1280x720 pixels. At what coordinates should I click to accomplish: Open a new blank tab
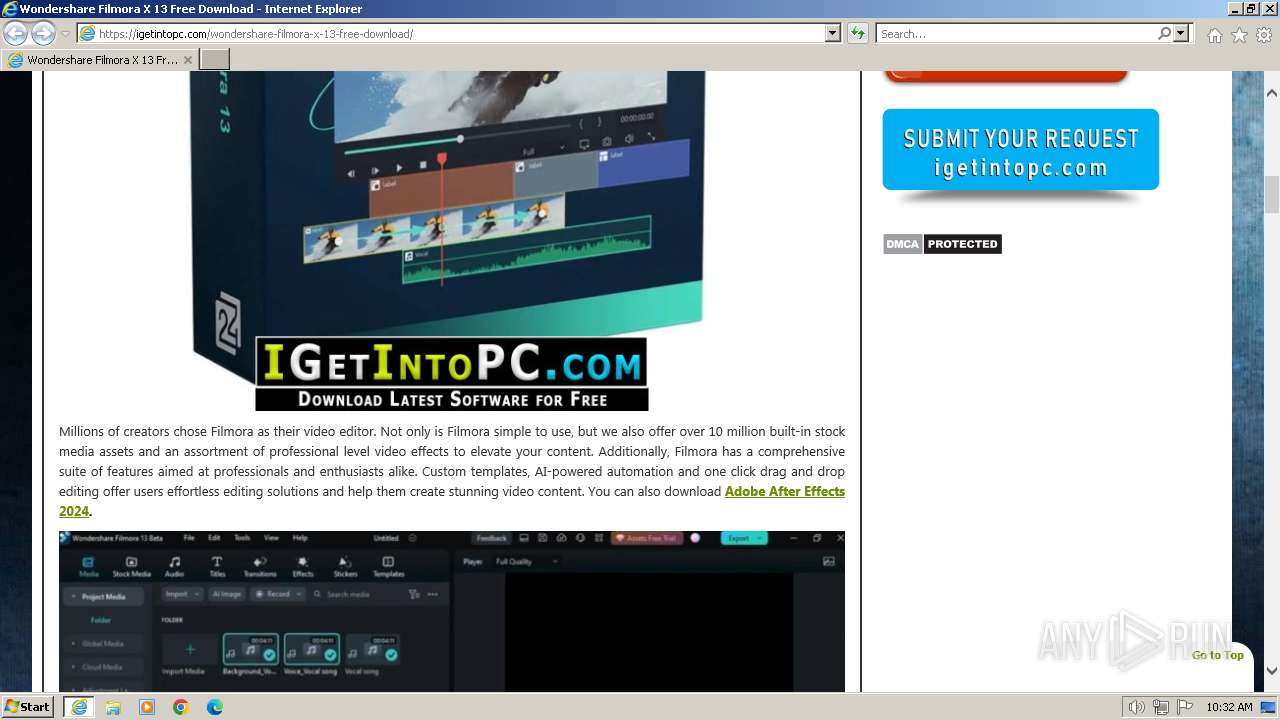[x=215, y=60]
